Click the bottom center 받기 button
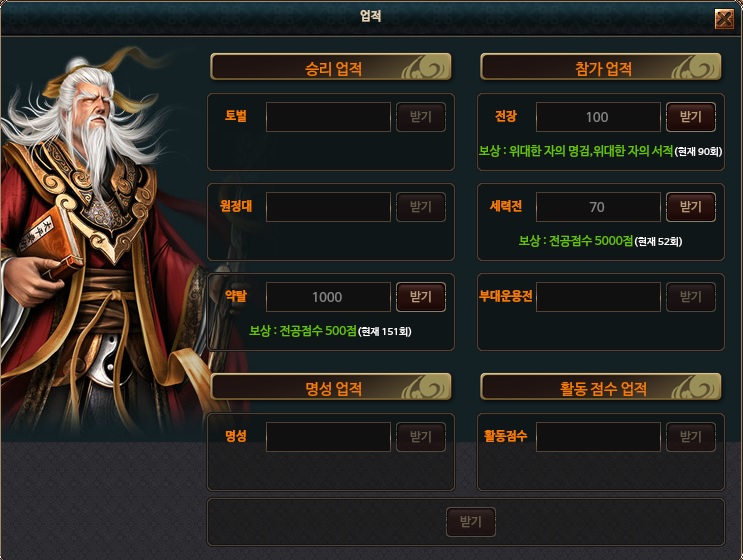 point(471,522)
